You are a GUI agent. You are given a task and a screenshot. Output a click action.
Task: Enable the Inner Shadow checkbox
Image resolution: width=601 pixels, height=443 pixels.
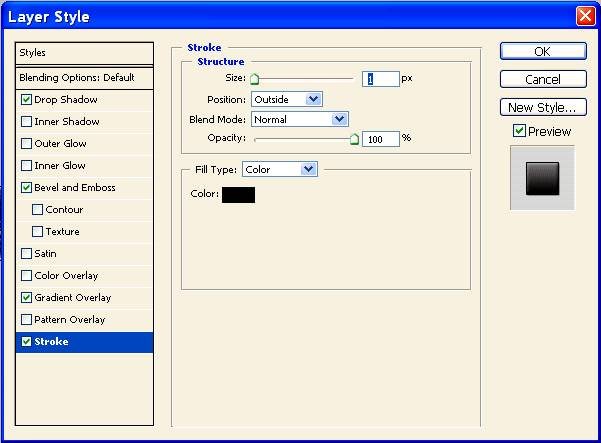26,122
